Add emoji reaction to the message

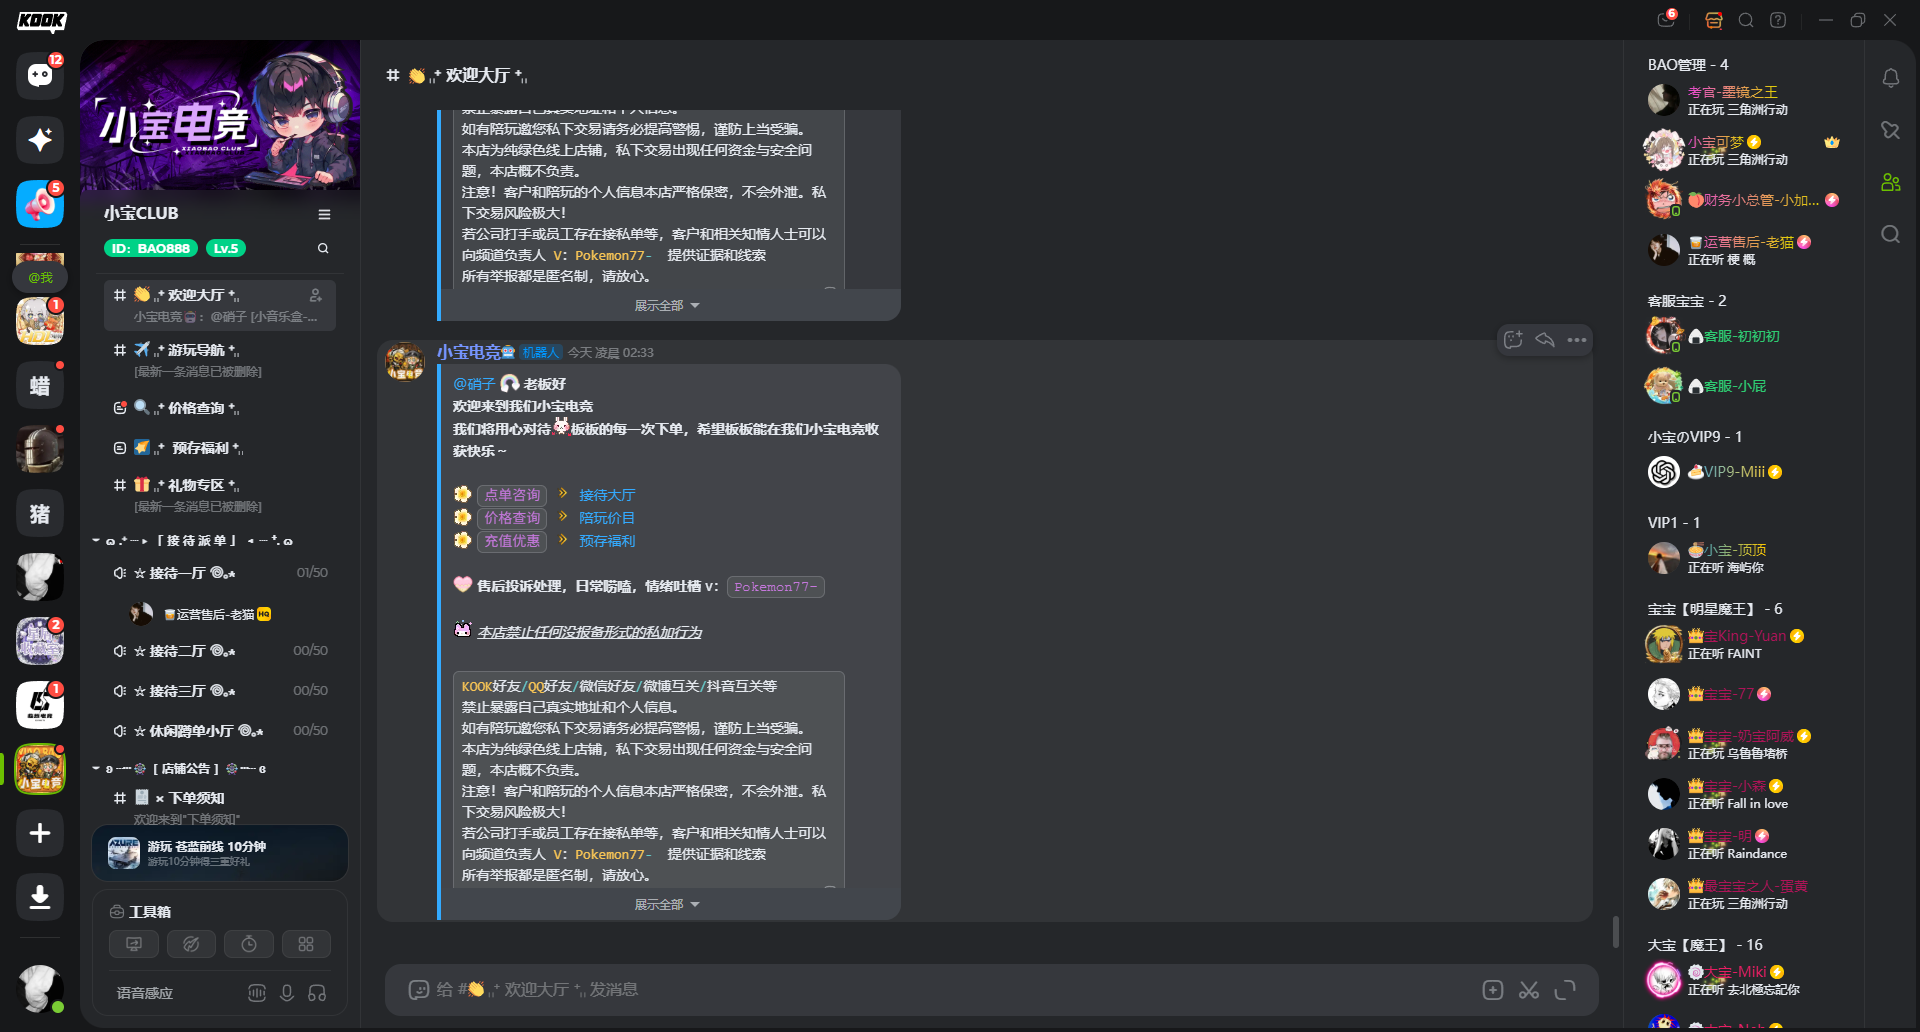[1513, 340]
